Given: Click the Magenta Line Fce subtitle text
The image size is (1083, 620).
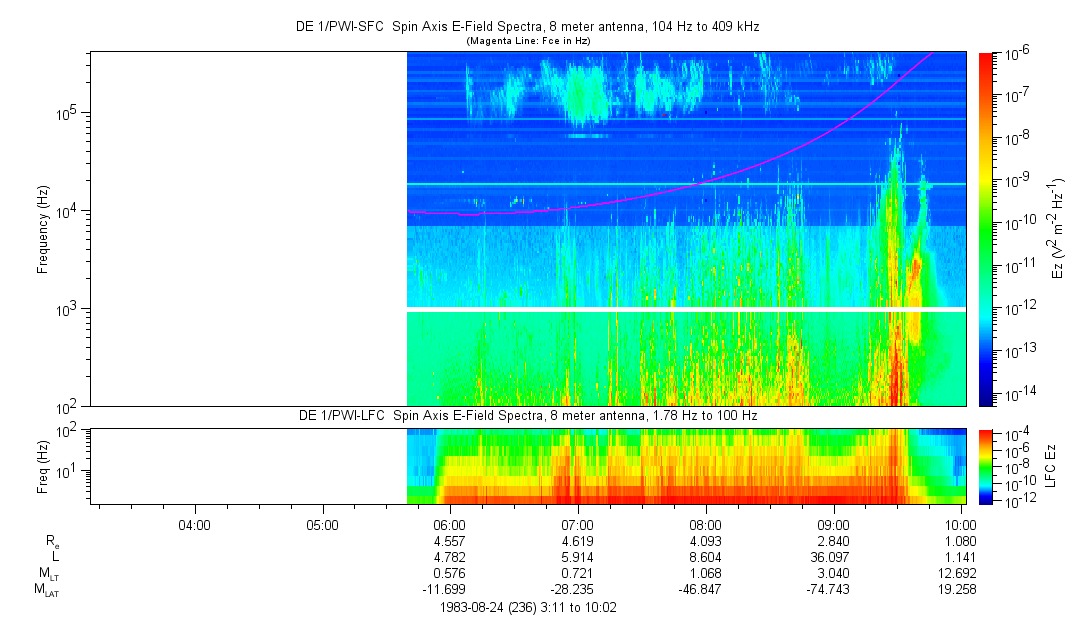Looking at the screenshot, I should click(x=528, y=40).
